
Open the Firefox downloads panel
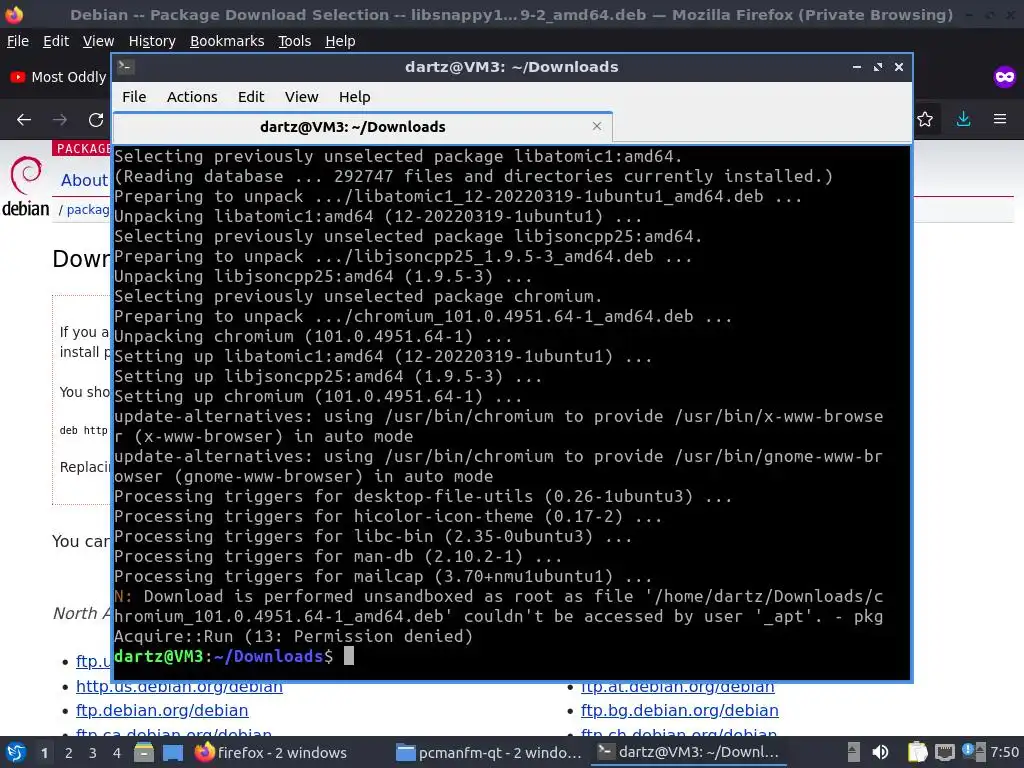(x=963, y=119)
